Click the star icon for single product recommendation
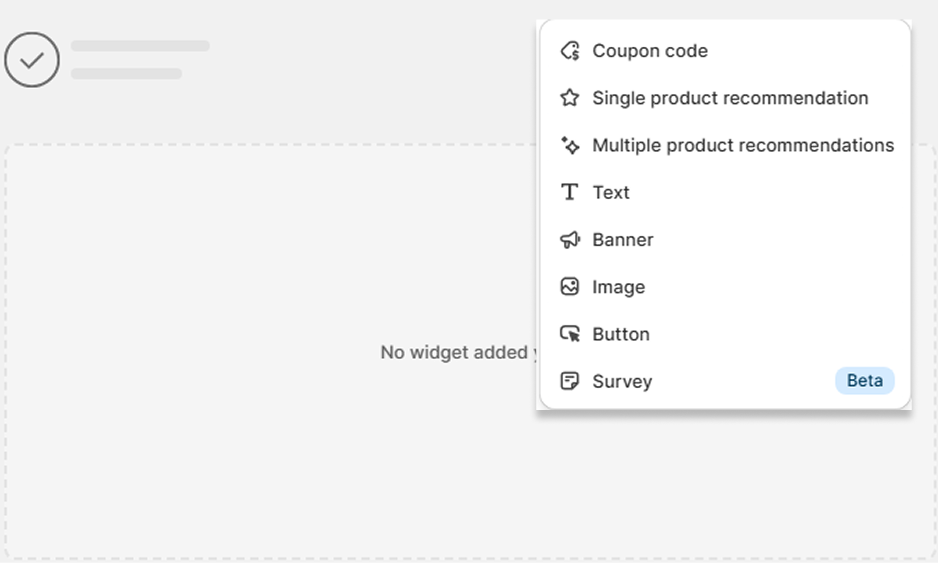Image resolution: width=938 pixels, height=563 pixels. (570, 98)
